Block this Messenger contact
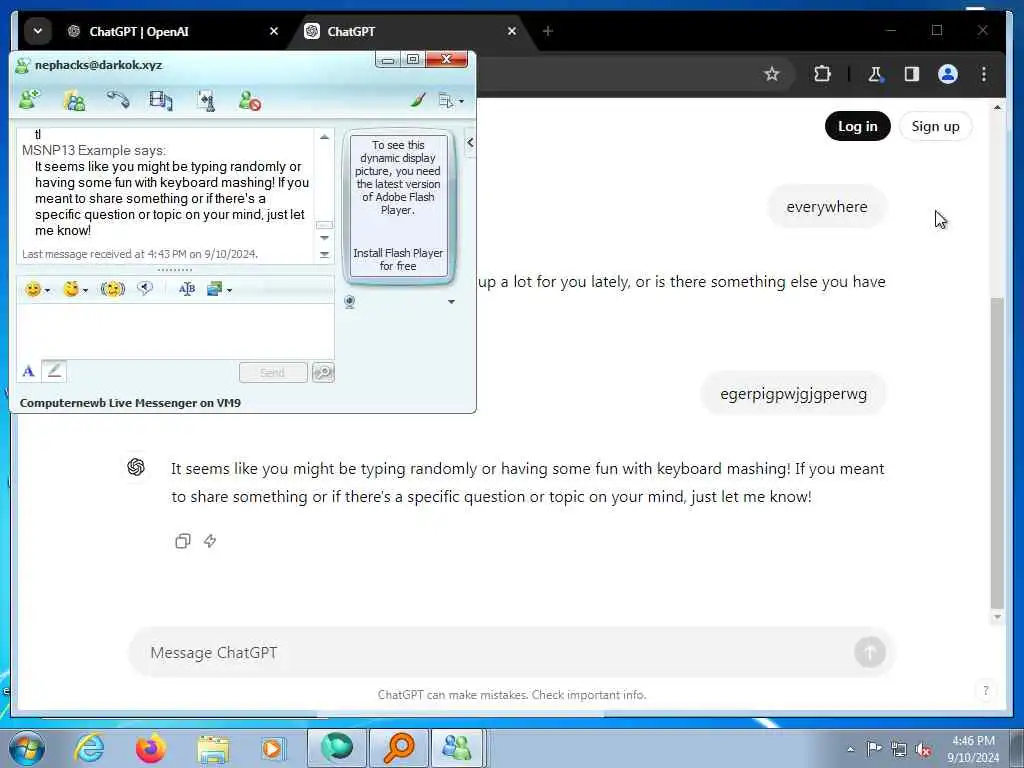 249,100
